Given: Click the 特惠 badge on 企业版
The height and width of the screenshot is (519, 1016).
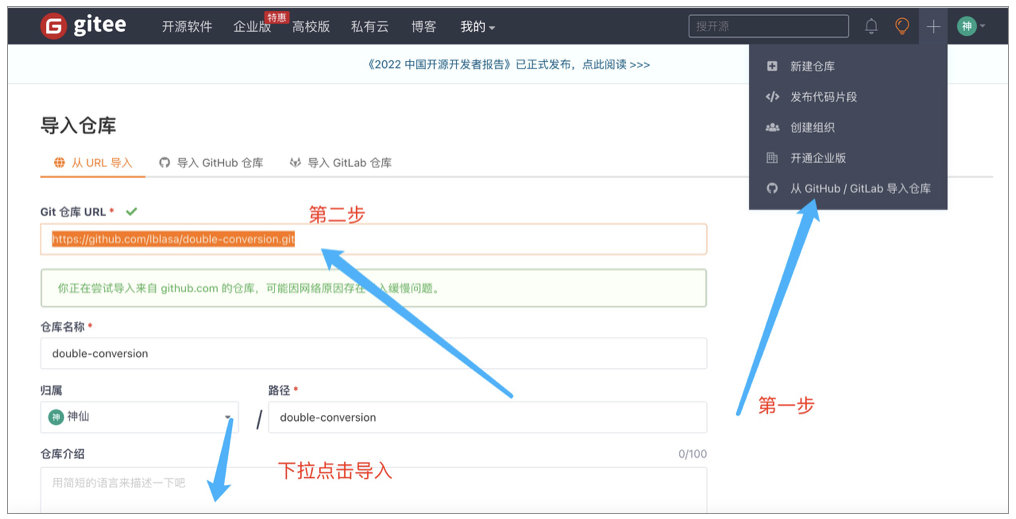Looking at the screenshot, I should (x=276, y=17).
